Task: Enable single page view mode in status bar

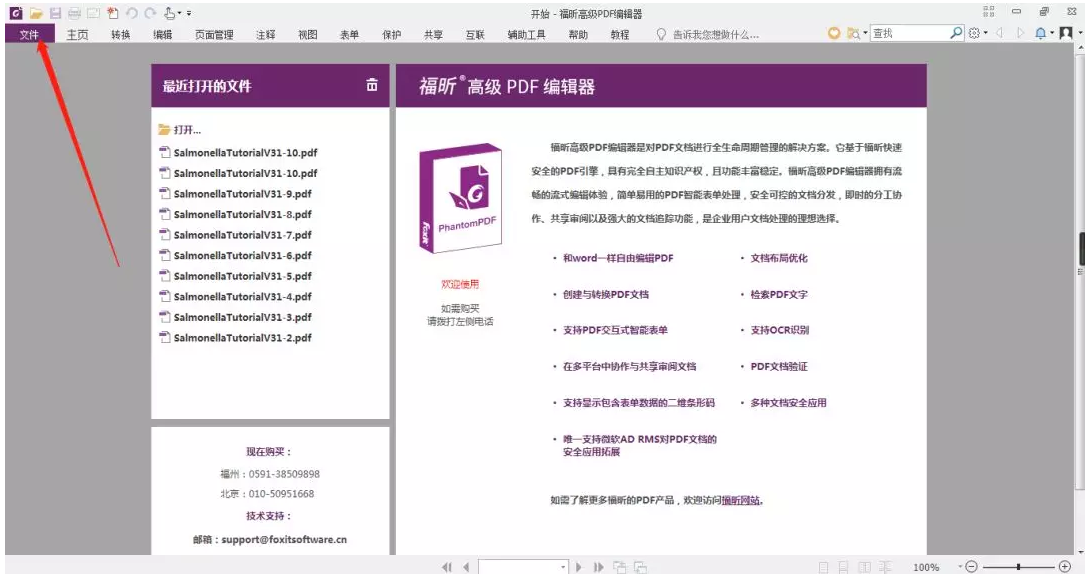Action: coord(824,567)
